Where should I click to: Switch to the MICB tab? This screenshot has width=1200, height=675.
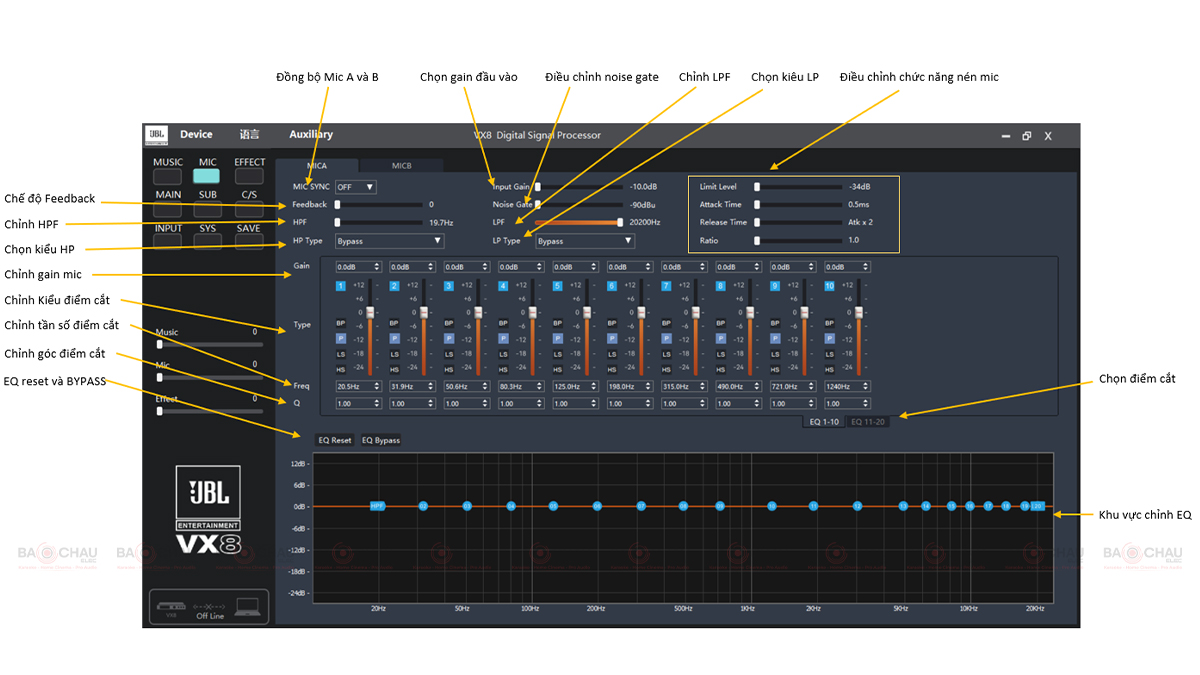401,166
